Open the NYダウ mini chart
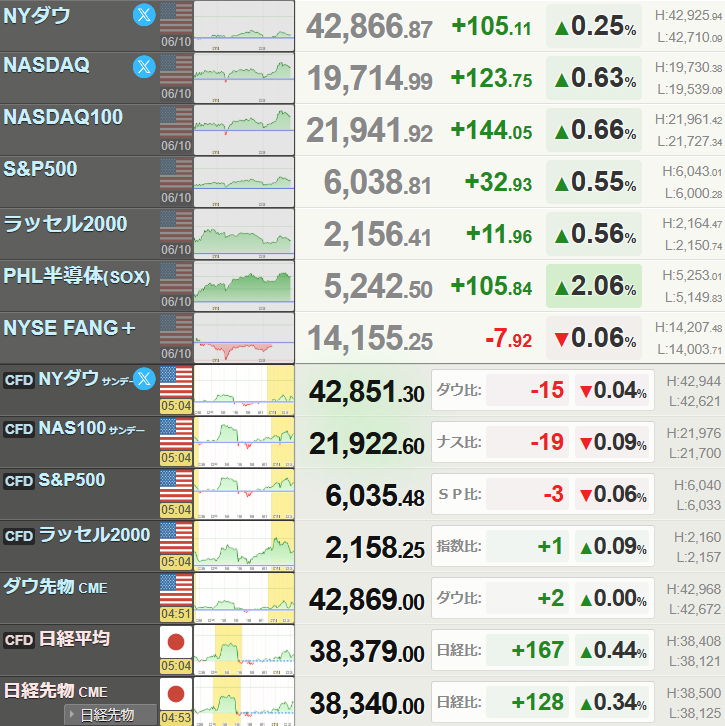This screenshot has height=726, width=725. [x=244, y=26]
